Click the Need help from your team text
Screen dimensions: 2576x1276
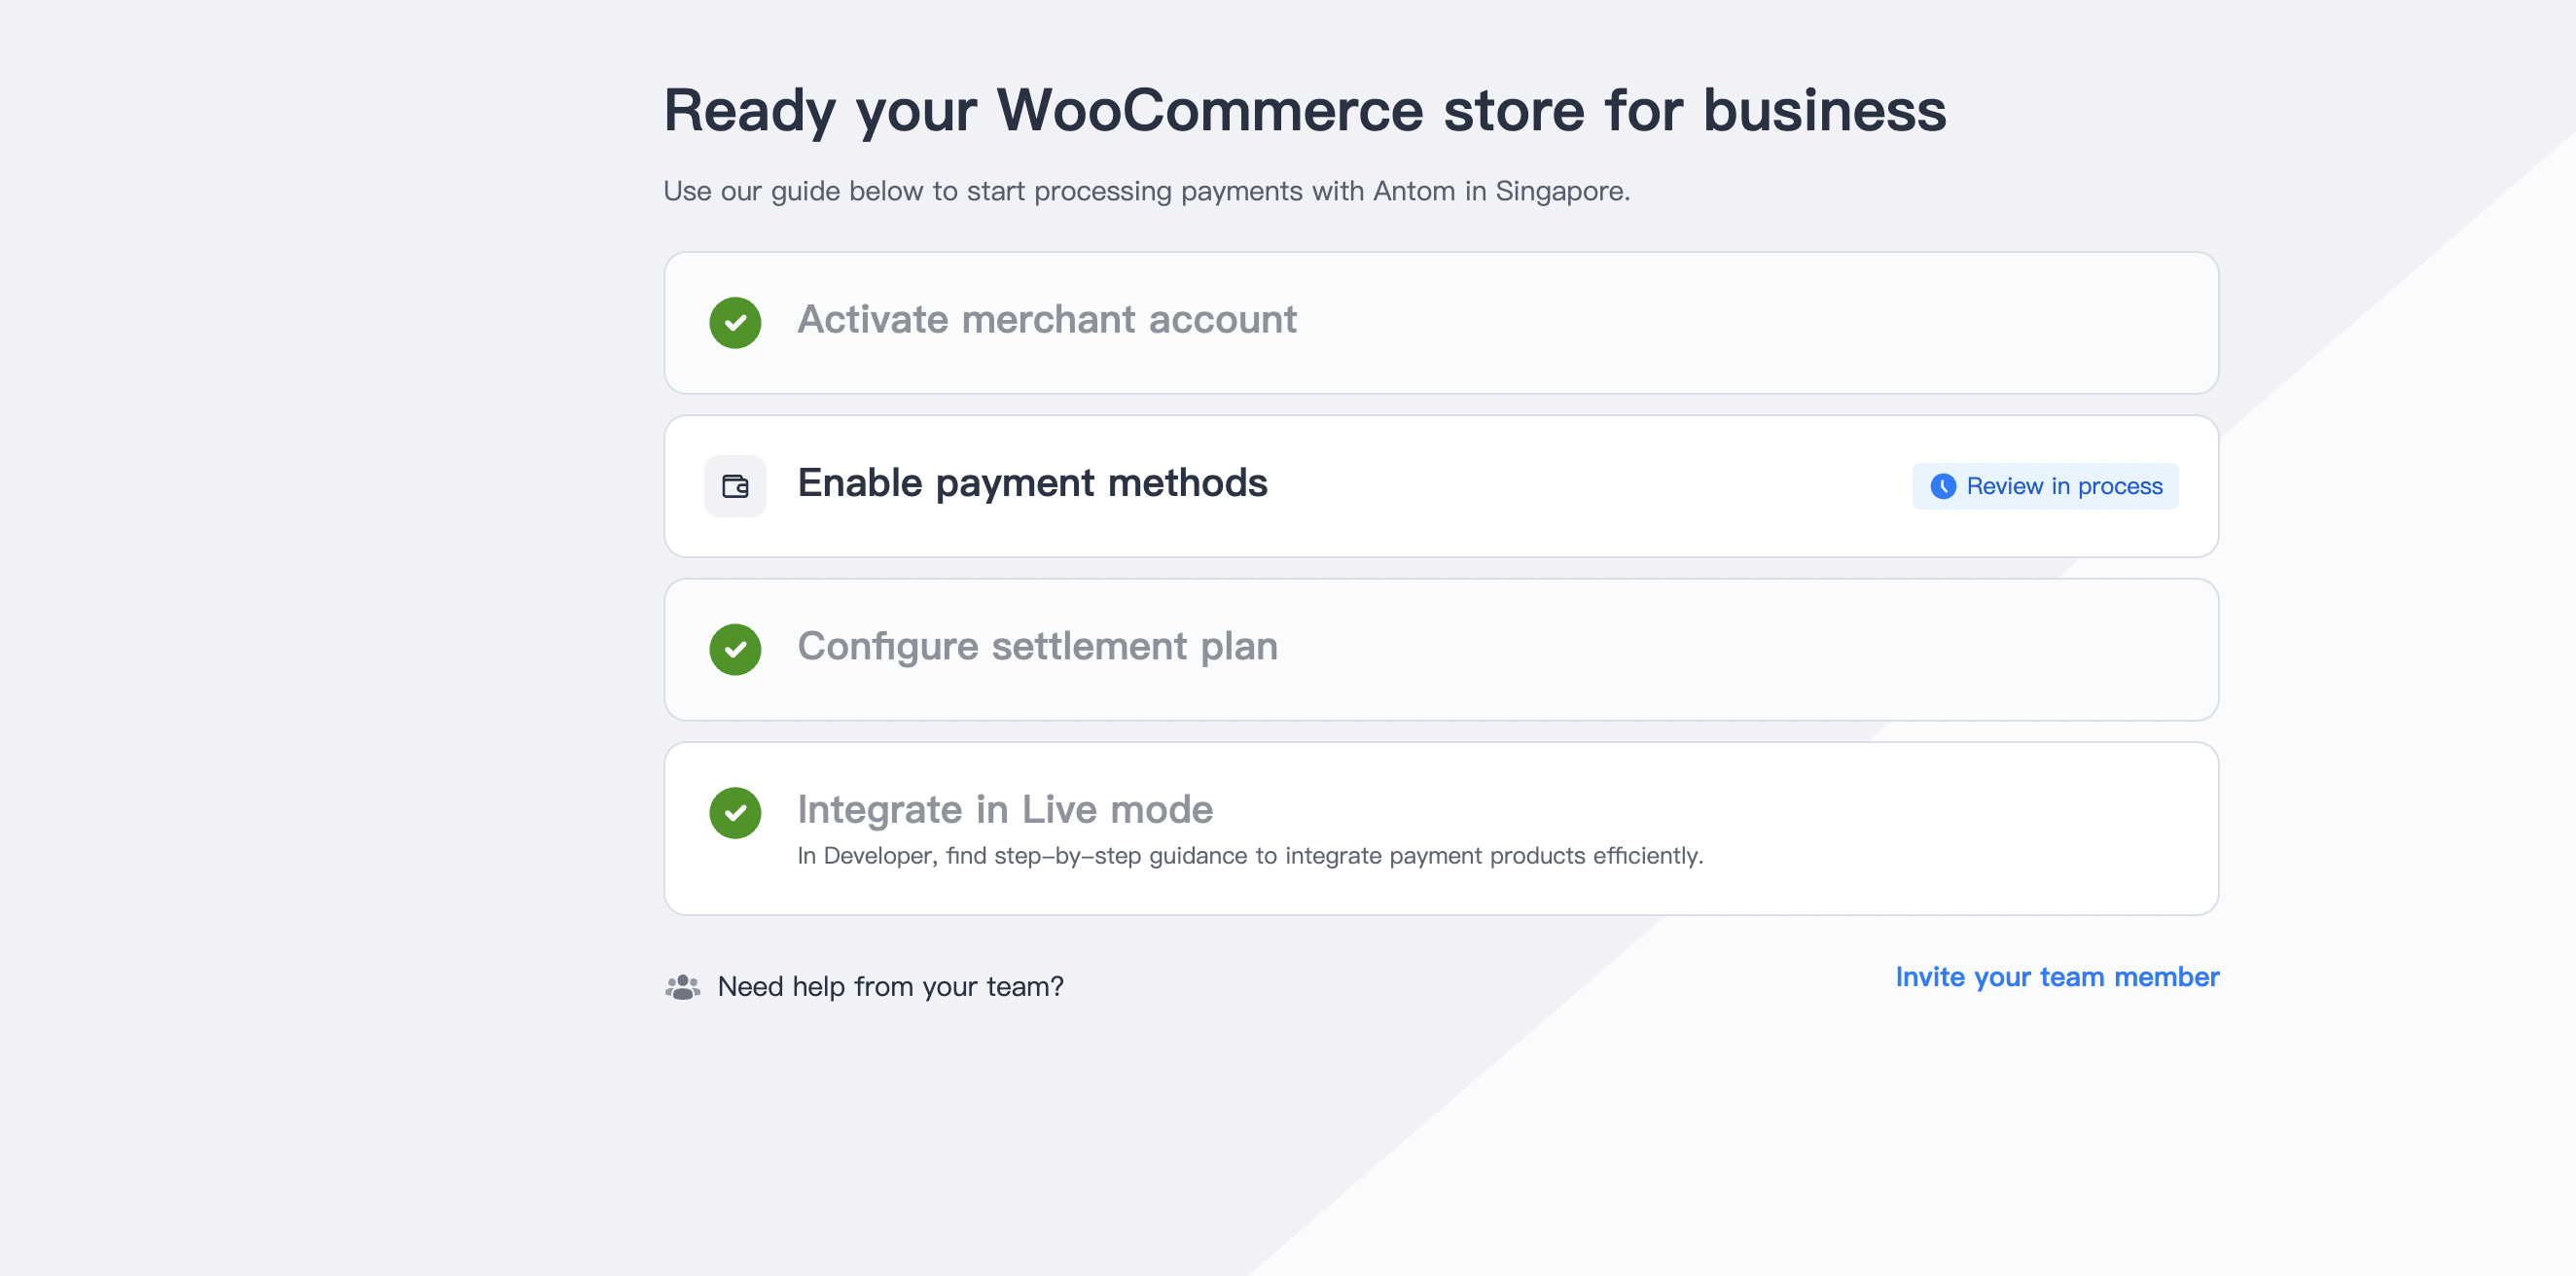890,987
